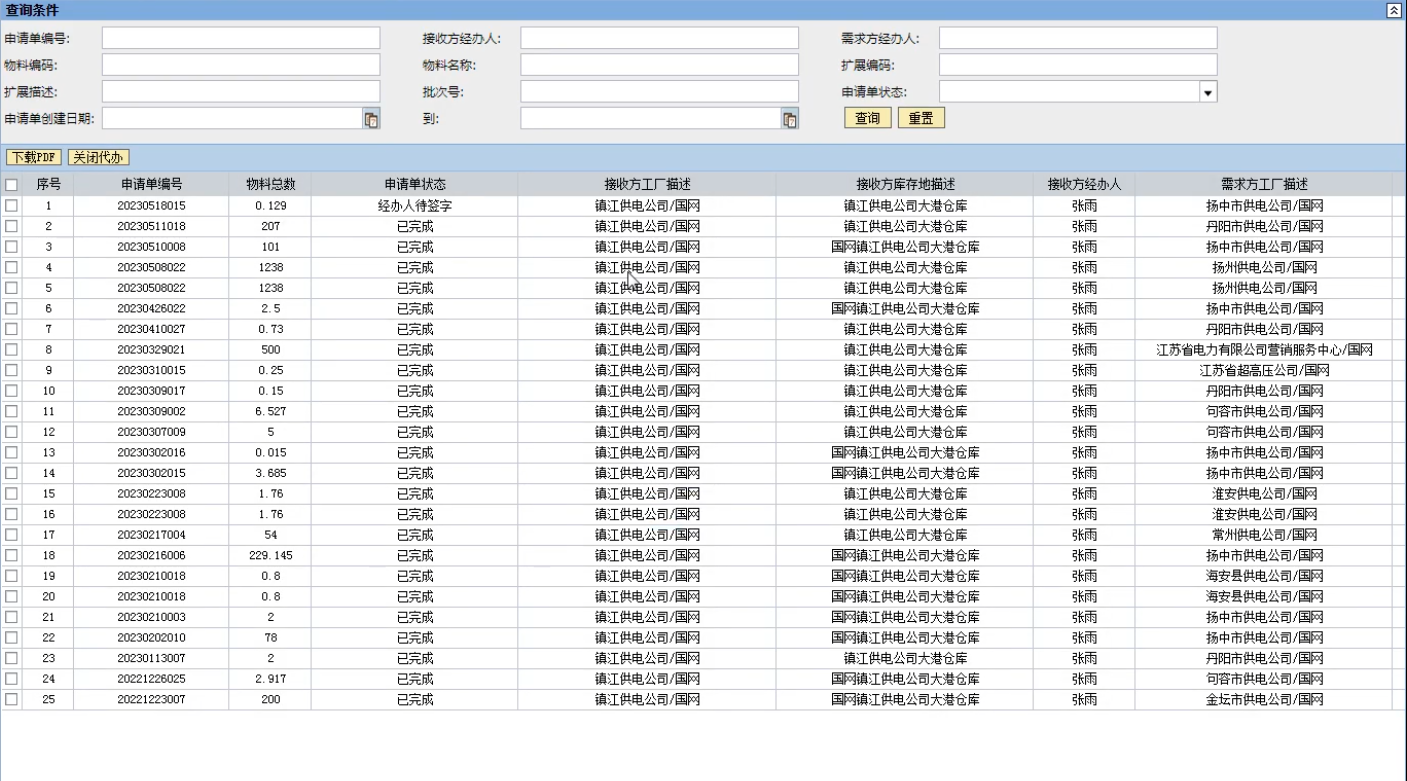Image resolution: width=1407 pixels, height=781 pixels.
Task: Click the 查询 button
Action: tap(867, 118)
